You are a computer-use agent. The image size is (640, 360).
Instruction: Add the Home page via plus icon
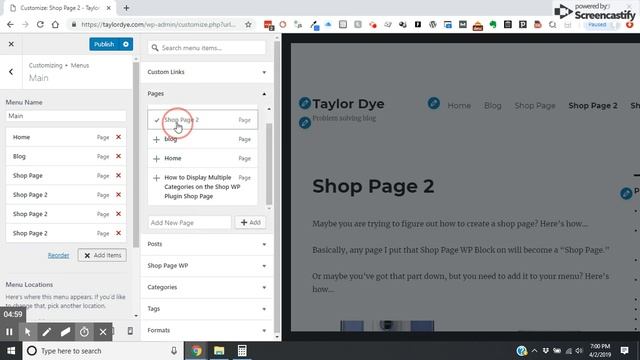pos(156,159)
